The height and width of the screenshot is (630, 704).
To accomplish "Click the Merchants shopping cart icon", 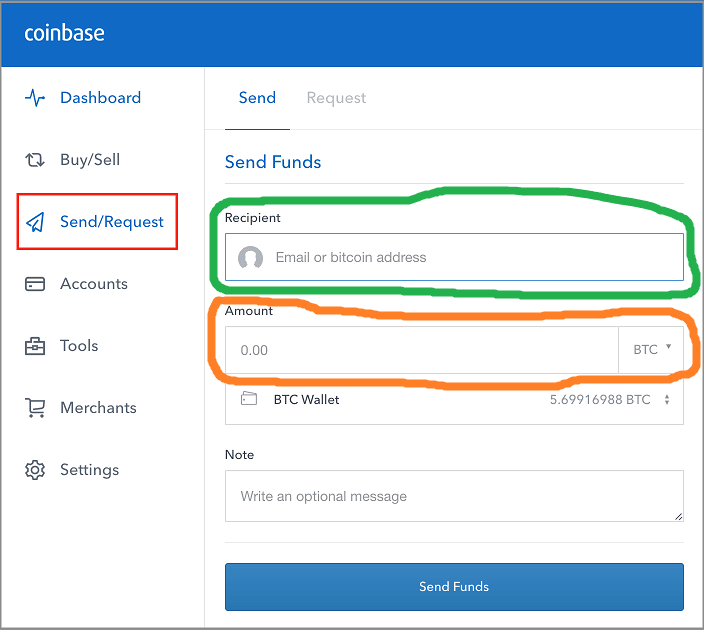I will 35,408.
